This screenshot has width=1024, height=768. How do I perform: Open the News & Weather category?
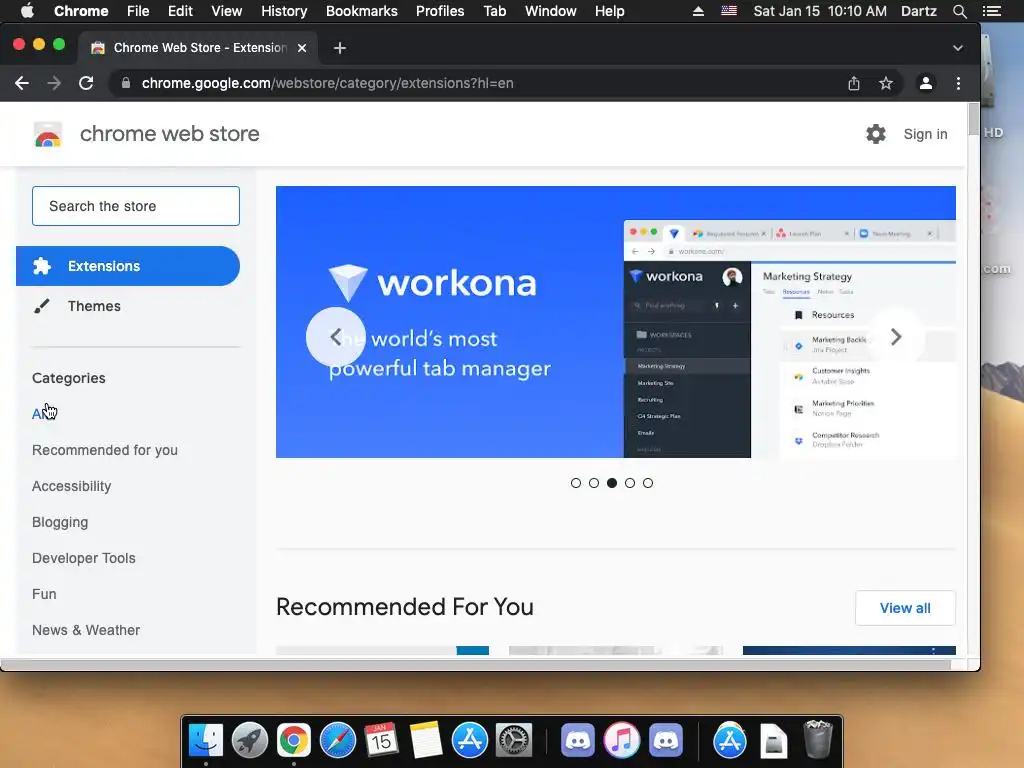tap(86, 630)
